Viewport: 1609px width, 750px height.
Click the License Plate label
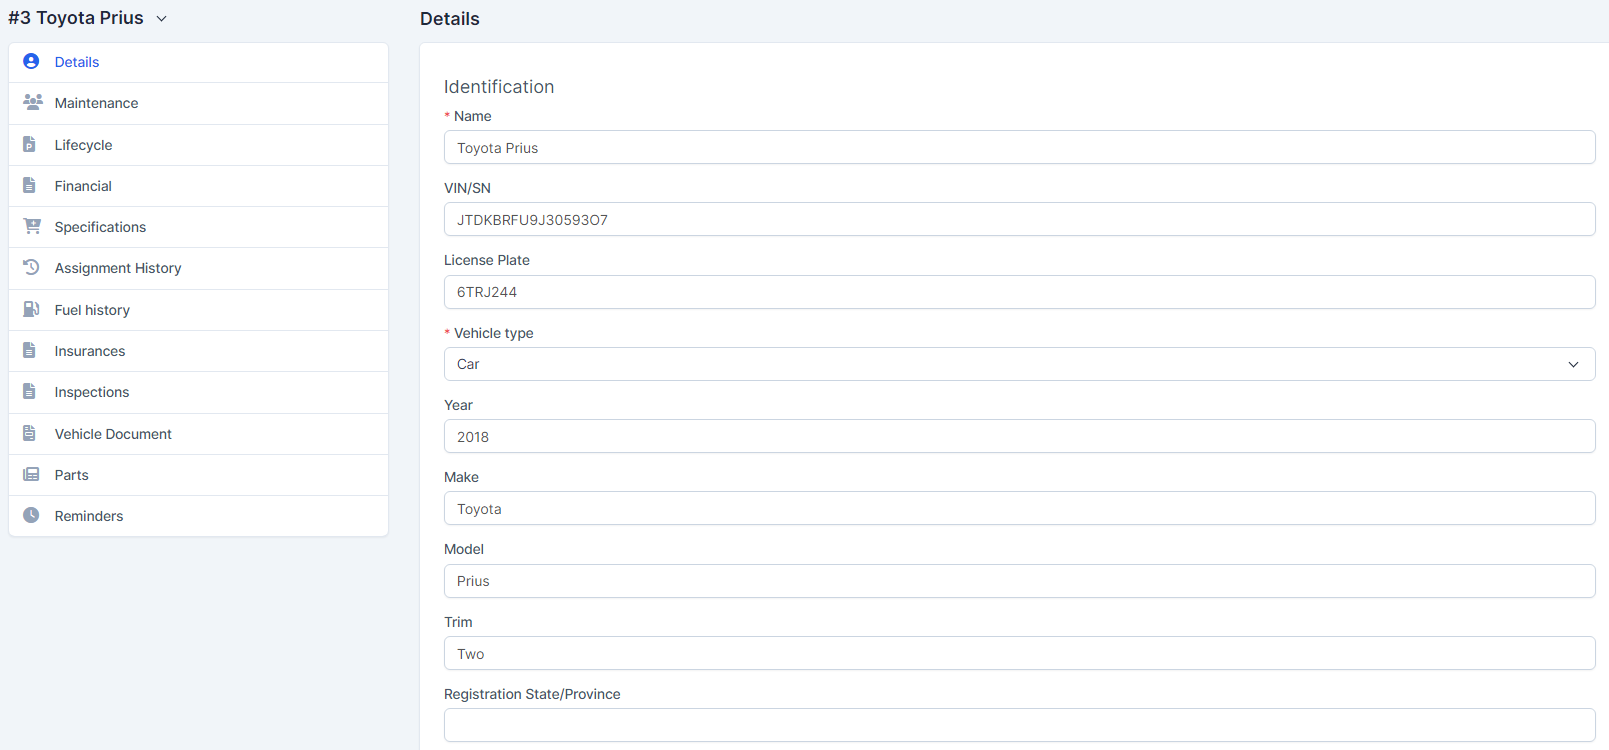click(487, 260)
